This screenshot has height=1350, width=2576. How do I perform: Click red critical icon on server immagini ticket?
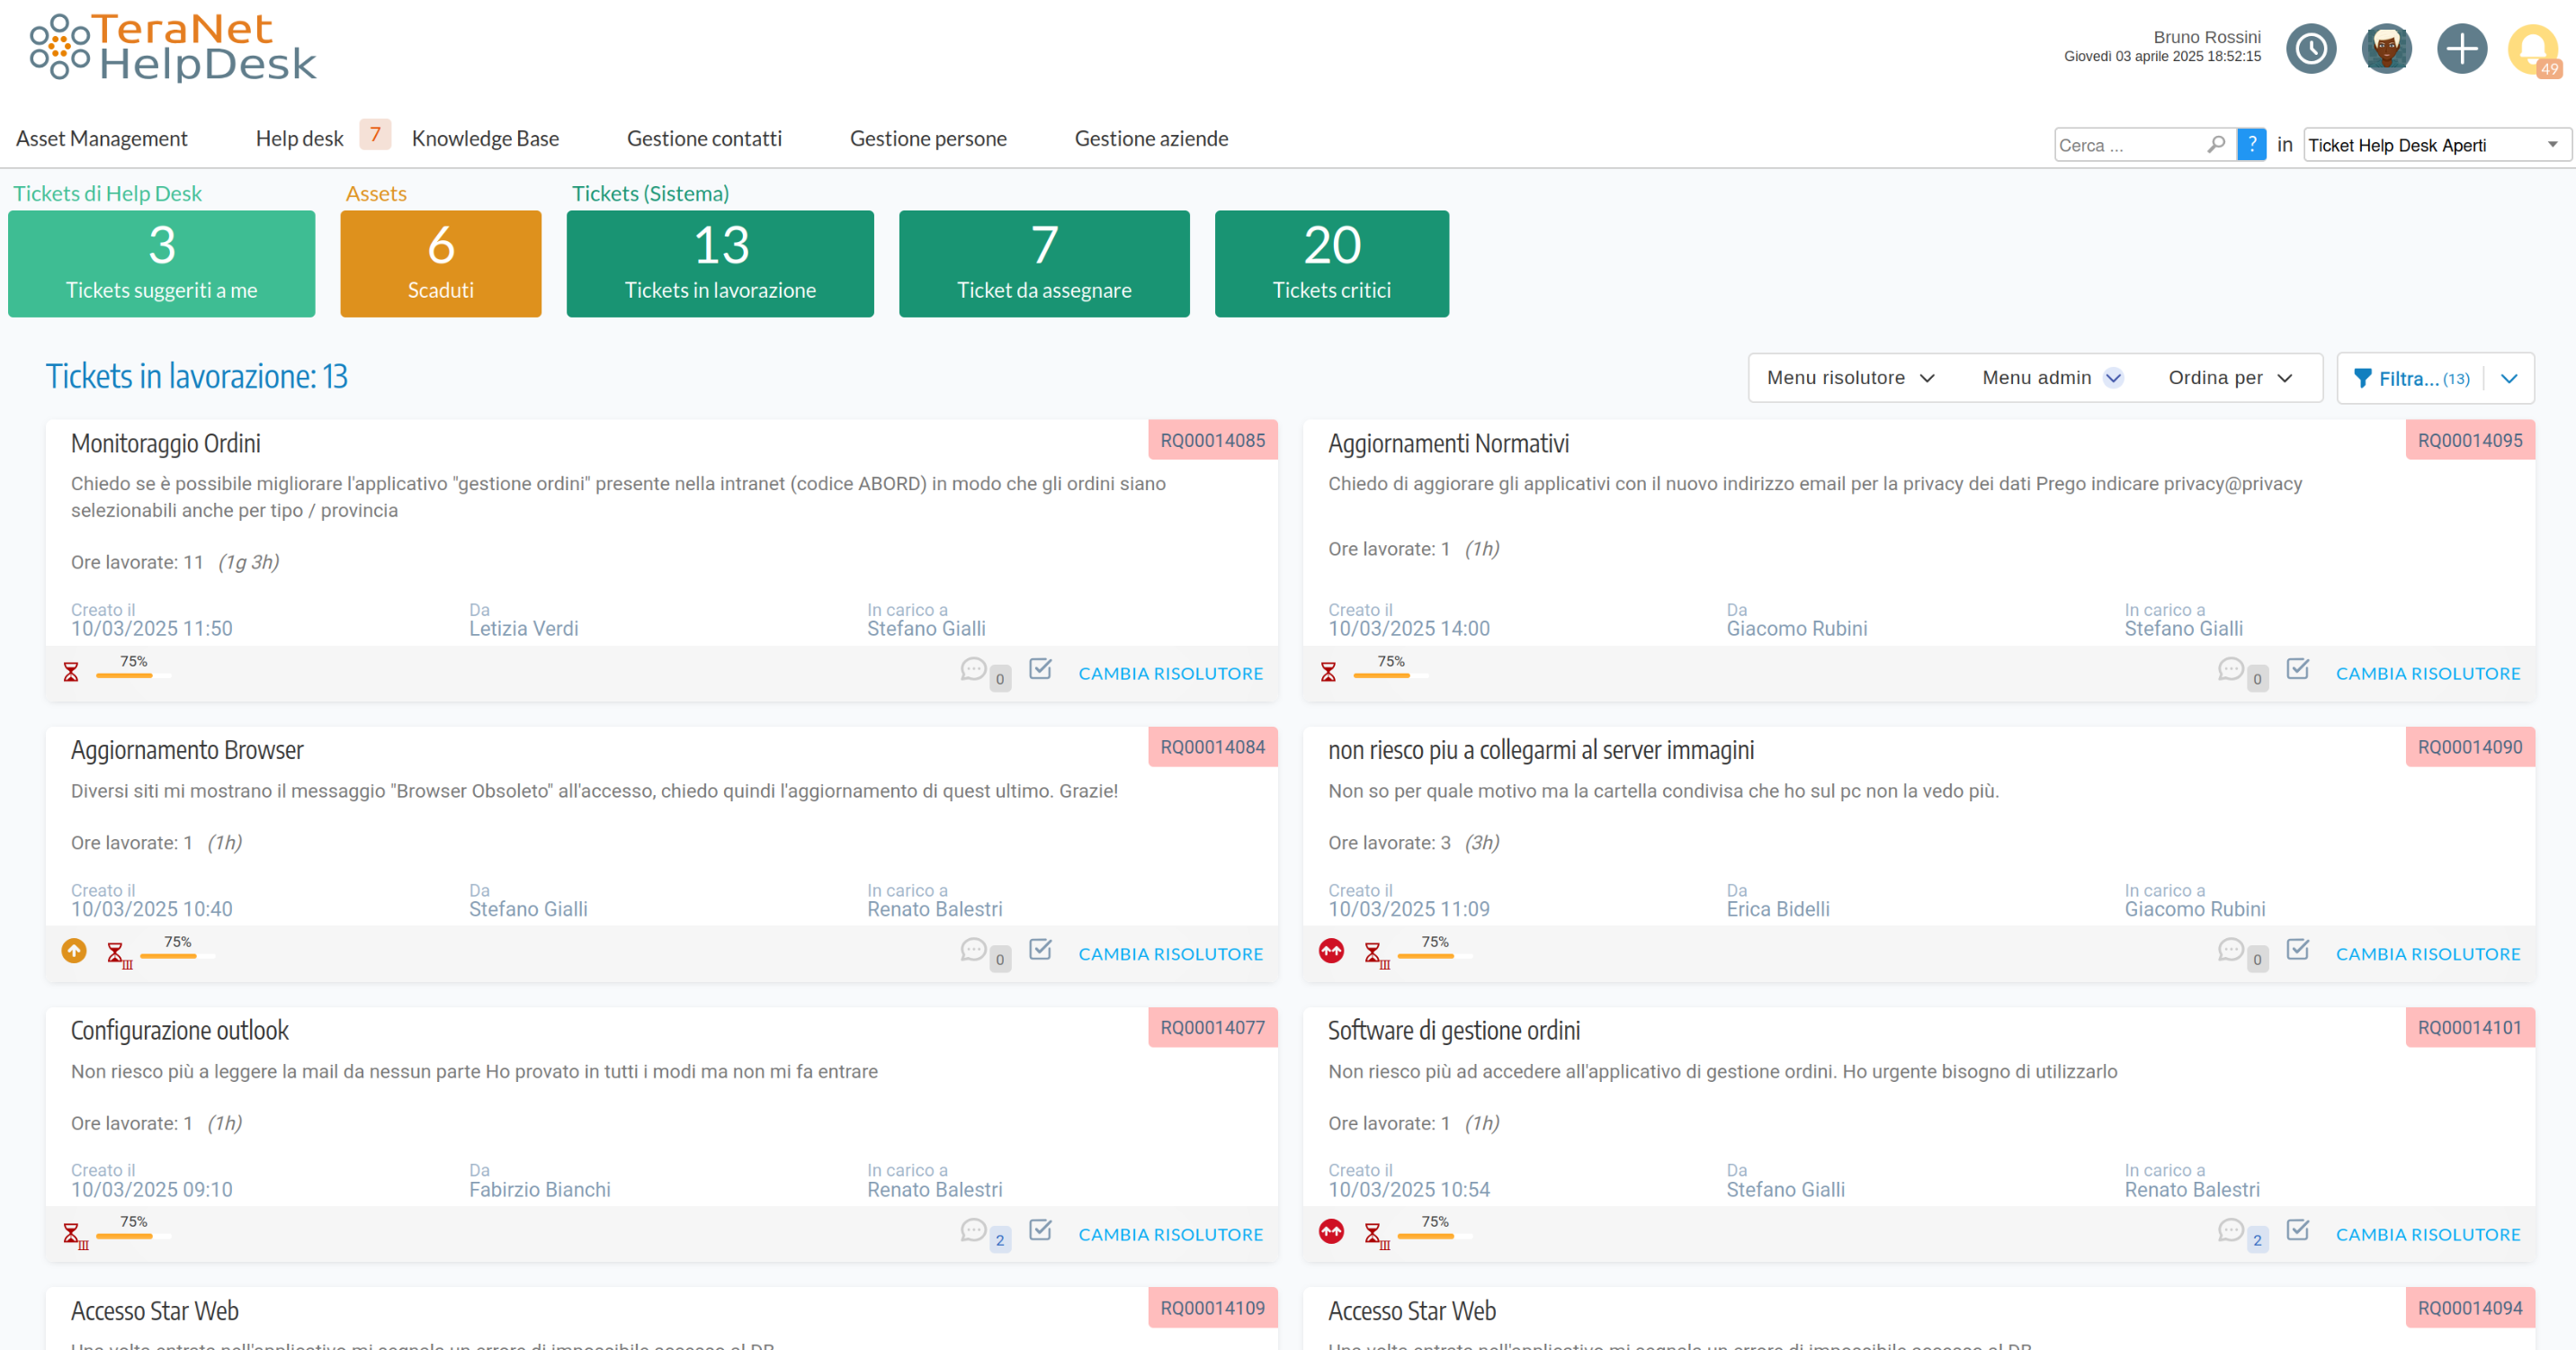1331,951
